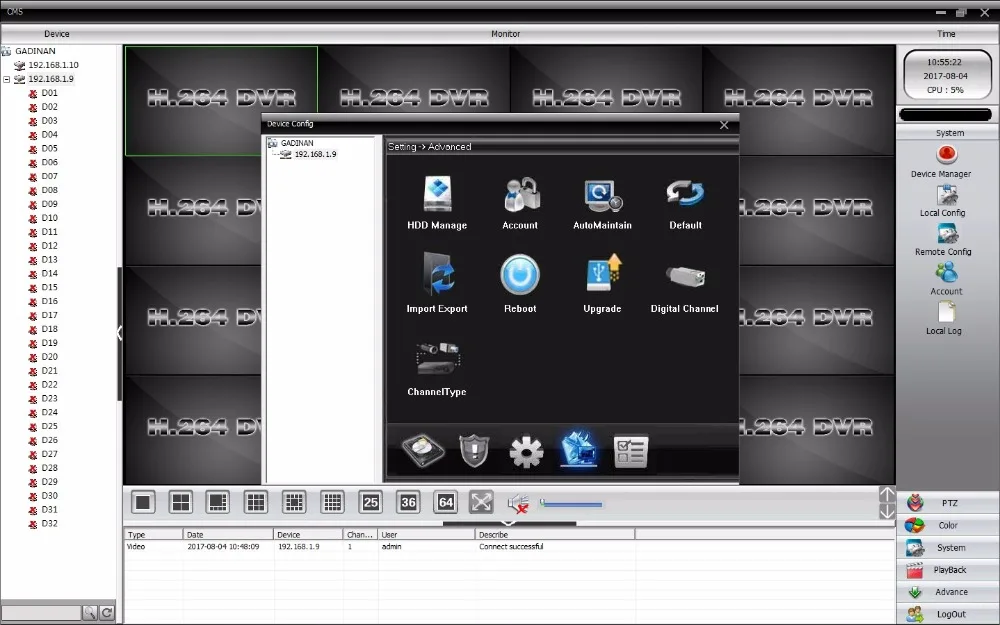Screen dimensions: 1000x625
Task: Click the up arrow next to log panel
Action: [887, 494]
